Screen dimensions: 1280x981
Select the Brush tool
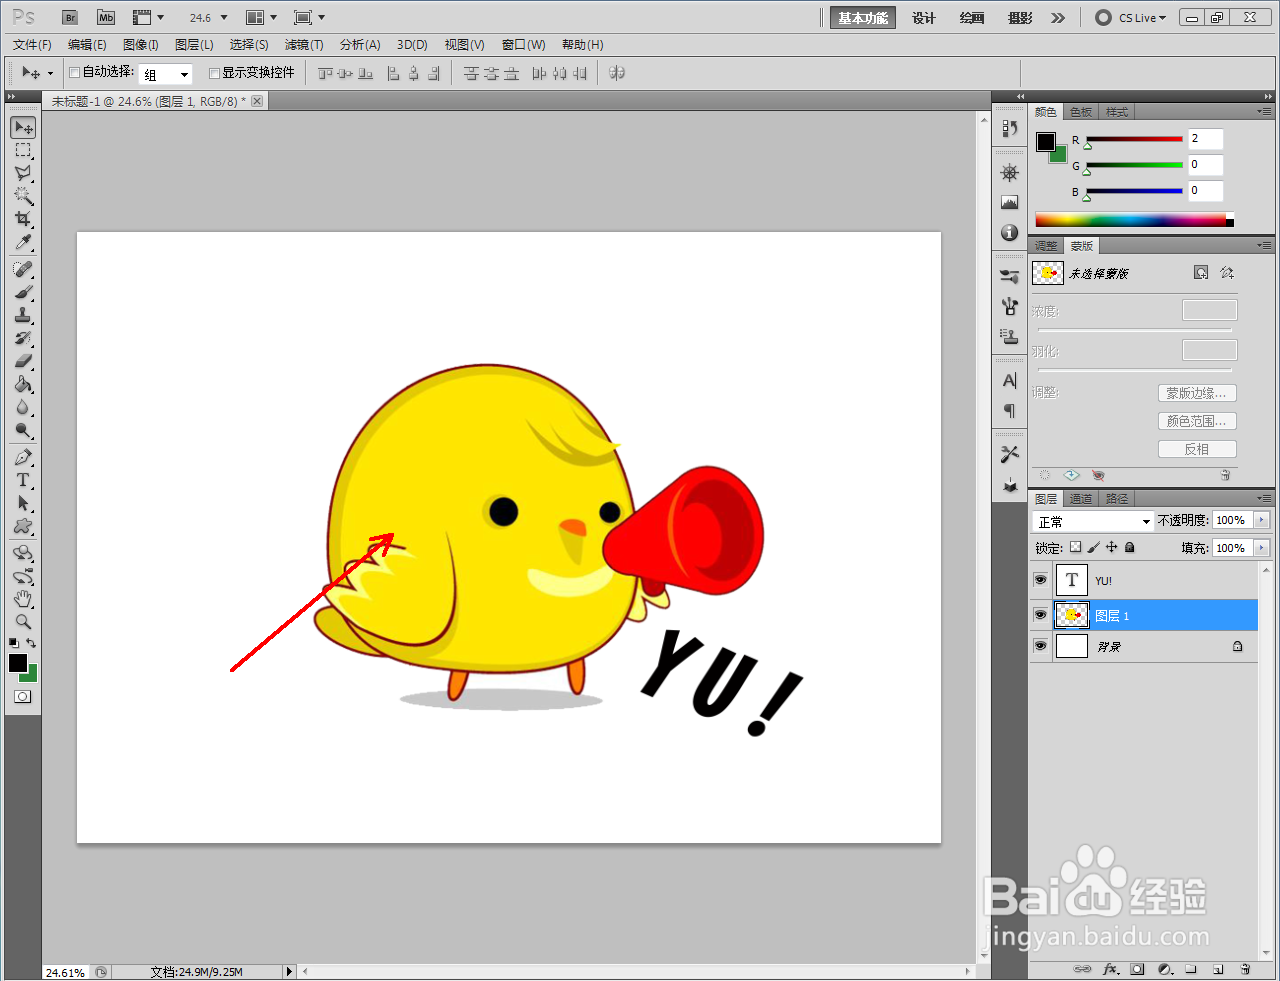[x=23, y=292]
